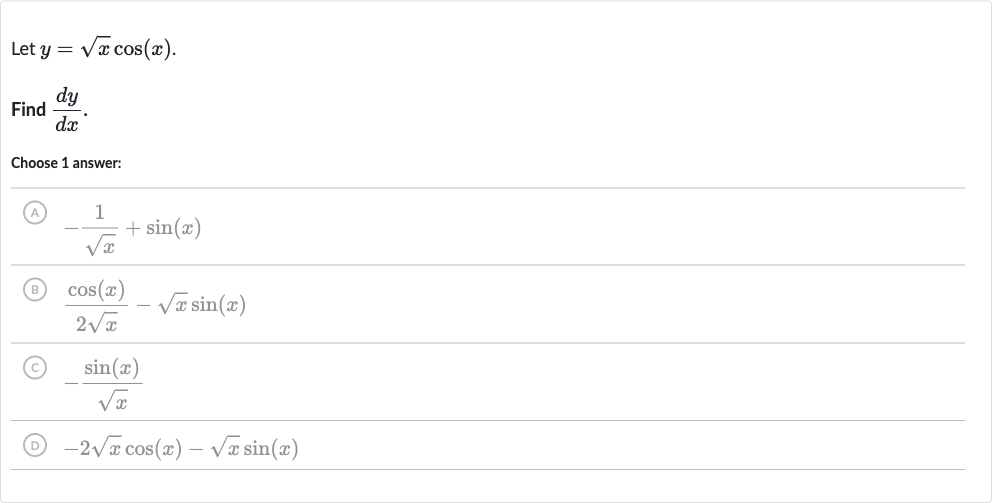Select radio button B
This screenshot has height=503, width=992.
tap(35, 290)
